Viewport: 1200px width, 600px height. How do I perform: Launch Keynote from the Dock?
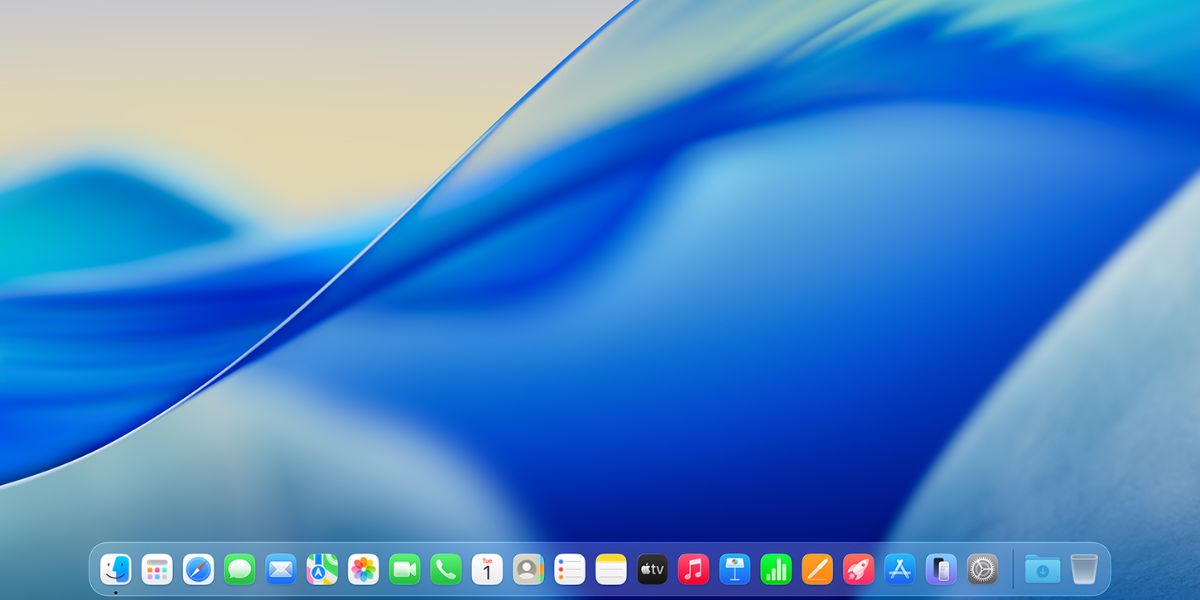[x=735, y=569]
